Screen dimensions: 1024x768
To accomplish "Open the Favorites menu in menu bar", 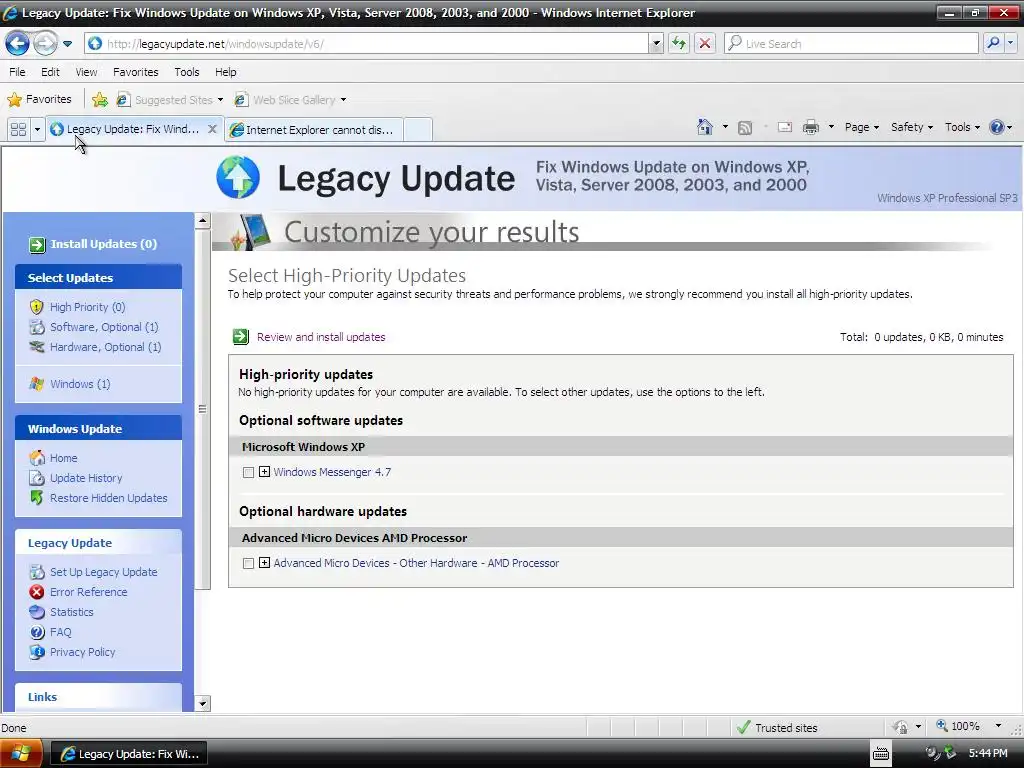I will click(x=136, y=72).
